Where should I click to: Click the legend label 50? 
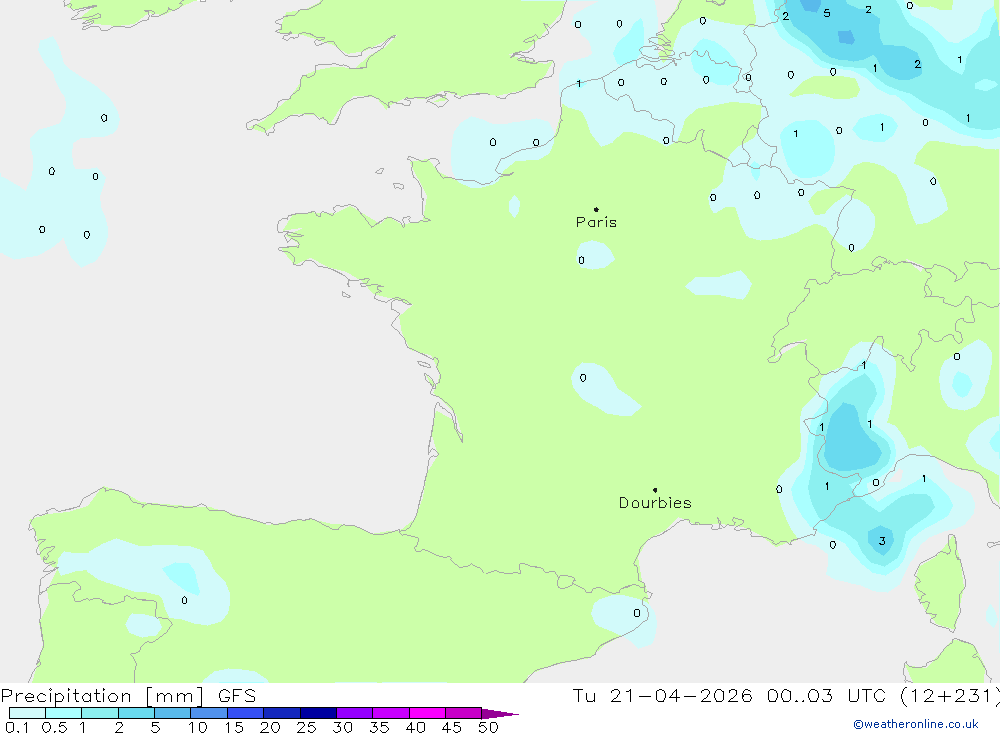pyautogui.click(x=488, y=727)
